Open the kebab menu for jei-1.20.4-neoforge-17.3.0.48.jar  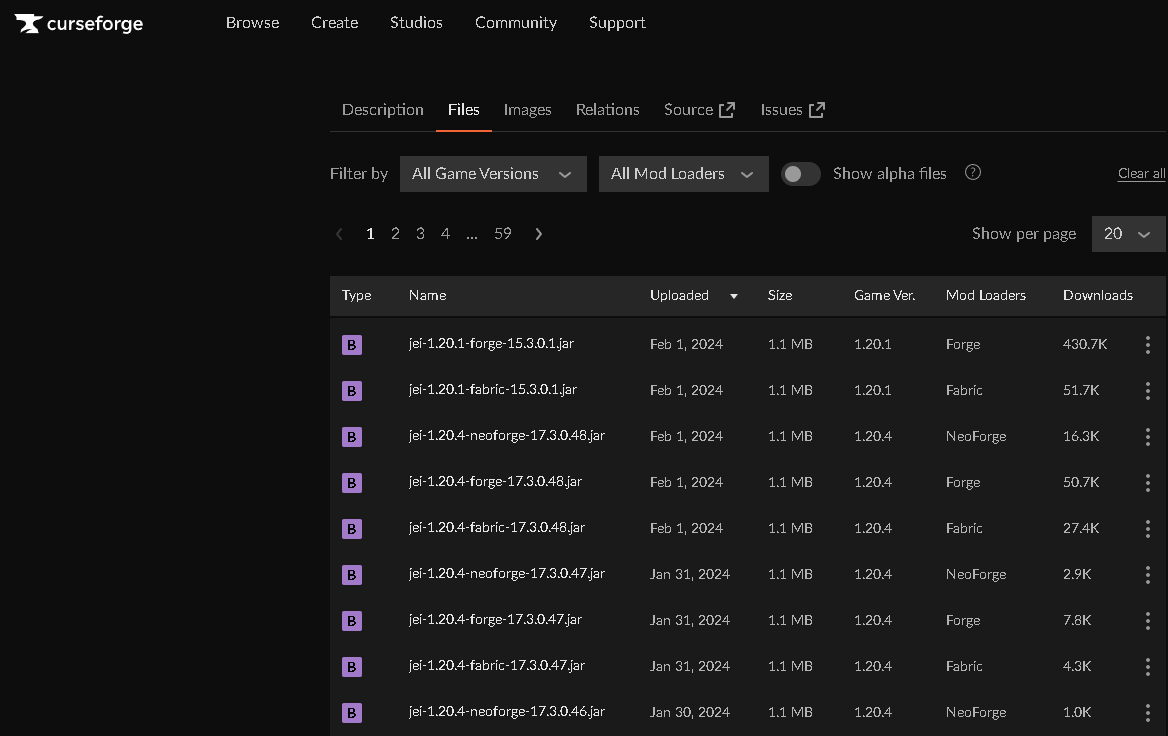(x=1147, y=436)
